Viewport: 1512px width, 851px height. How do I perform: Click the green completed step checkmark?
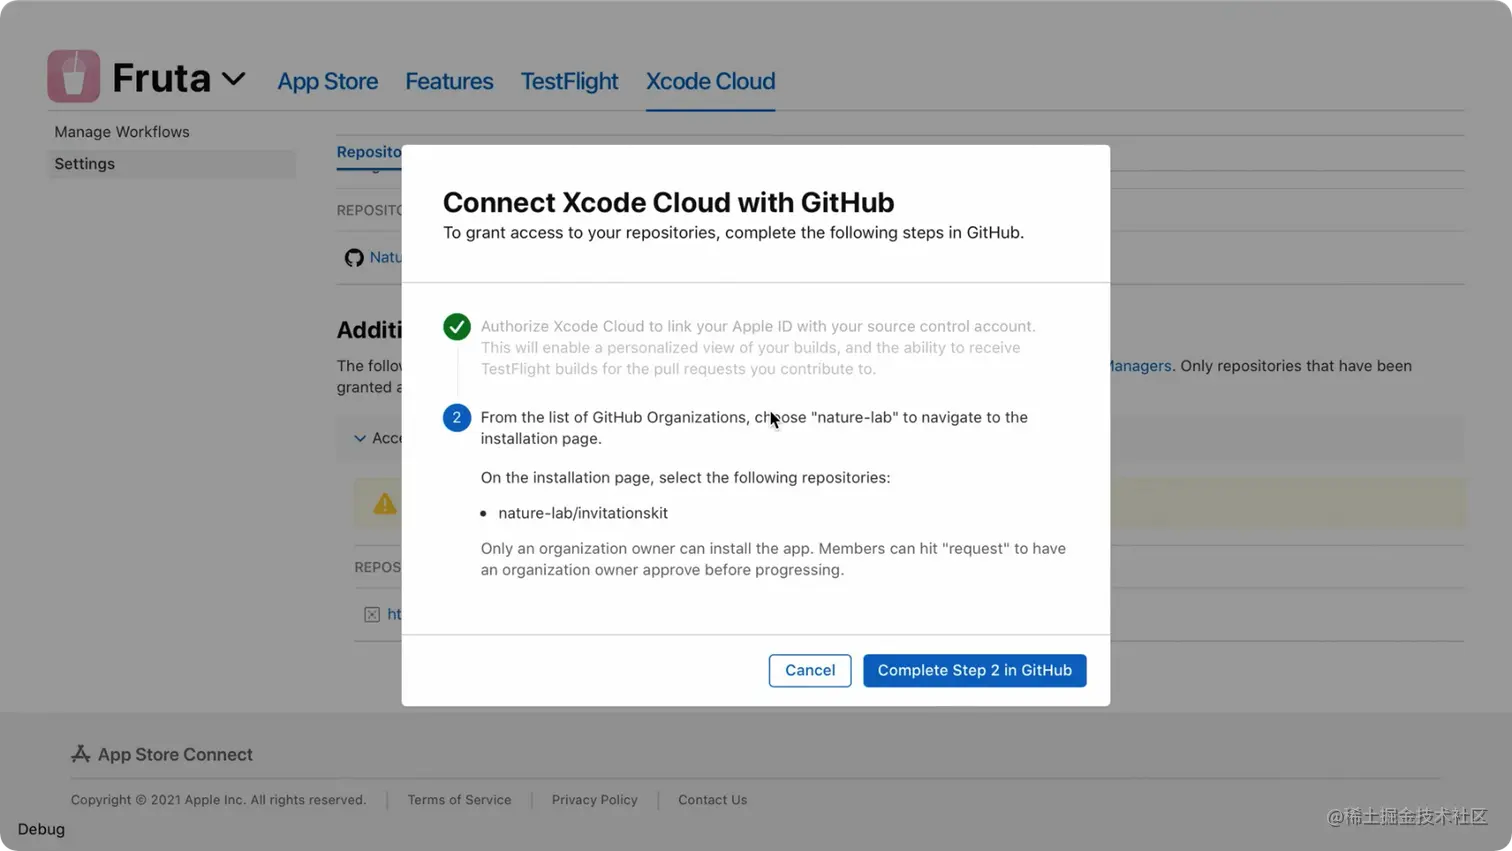click(457, 327)
